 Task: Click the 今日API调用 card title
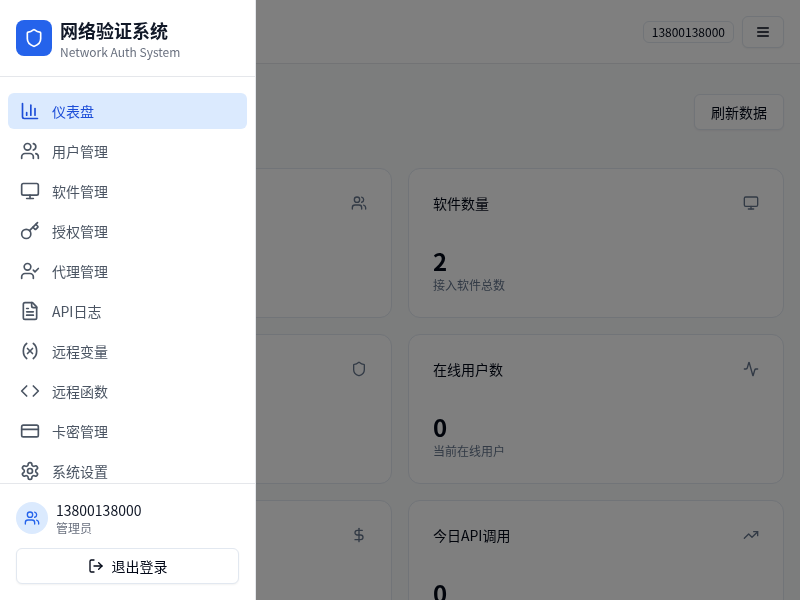click(471, 536)
